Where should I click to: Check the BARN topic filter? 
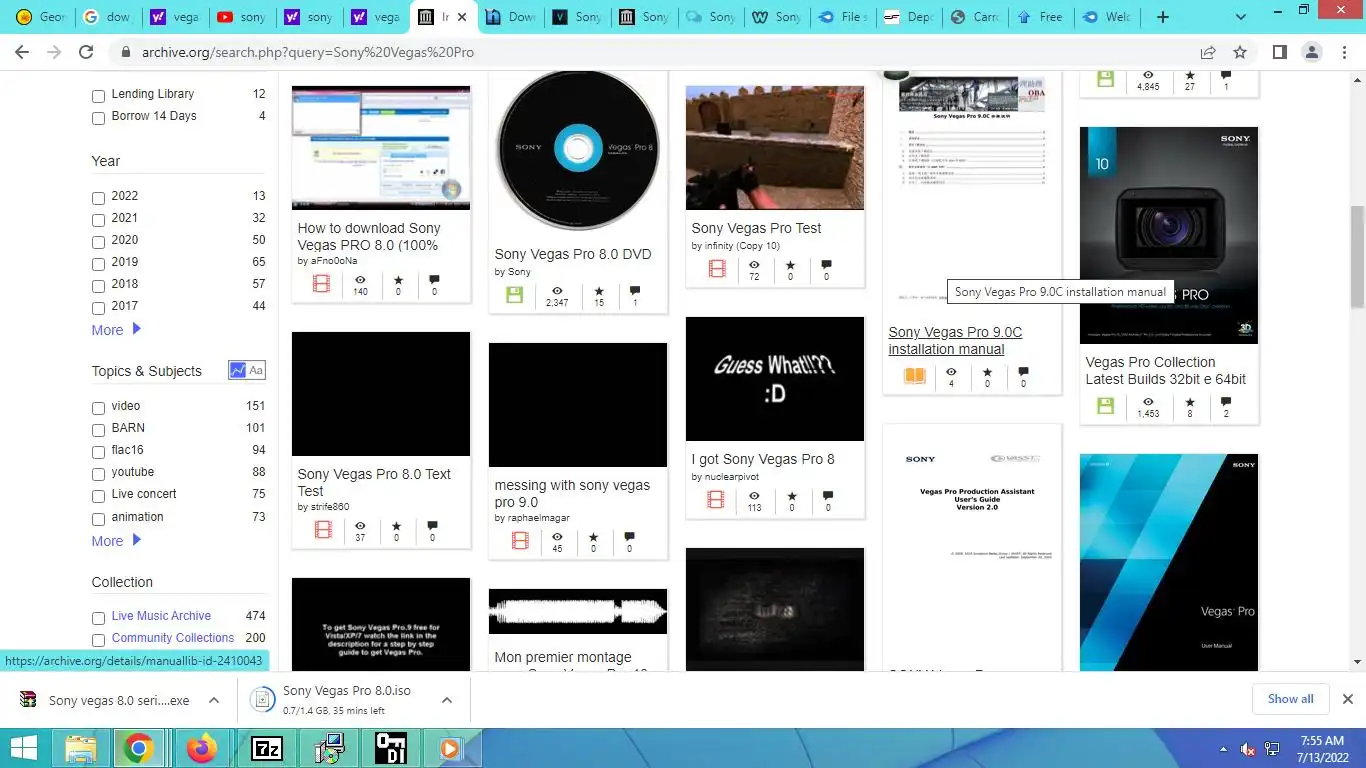click(x=98, y=430)
